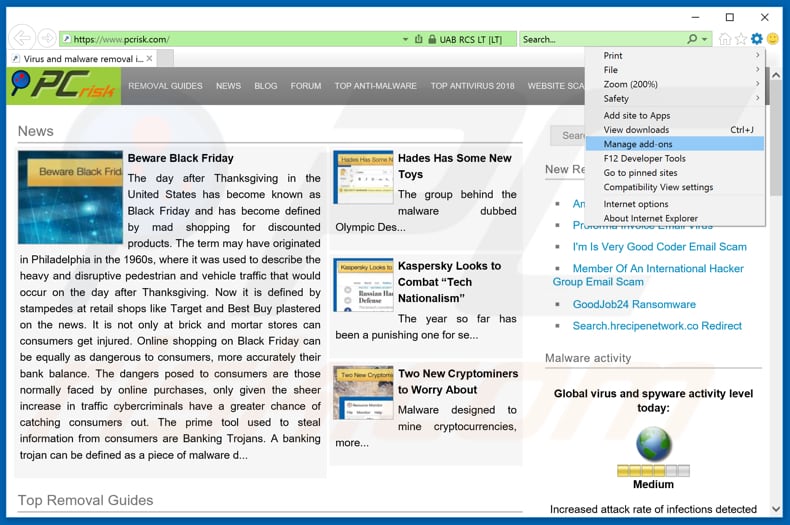Open Favorites star icon
Viewport: 790px width, 525px height.
point(741,39)
